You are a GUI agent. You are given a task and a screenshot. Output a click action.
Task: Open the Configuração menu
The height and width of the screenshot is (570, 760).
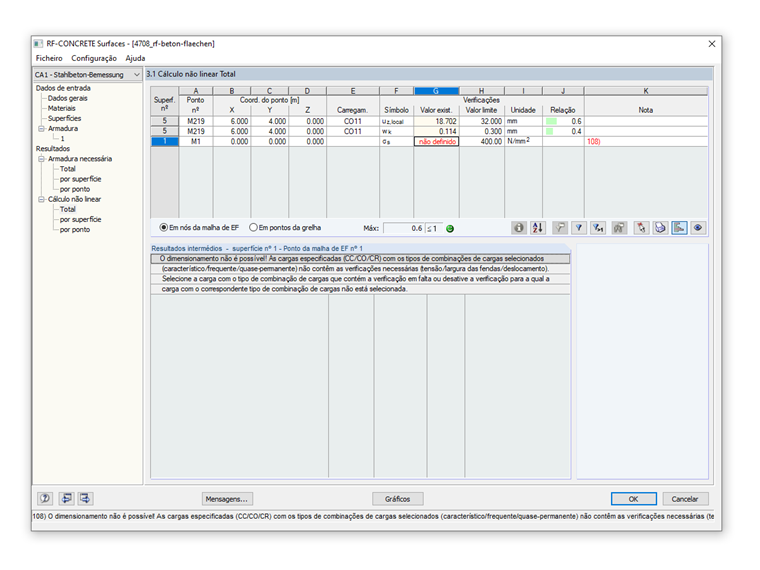coord(94,58)
